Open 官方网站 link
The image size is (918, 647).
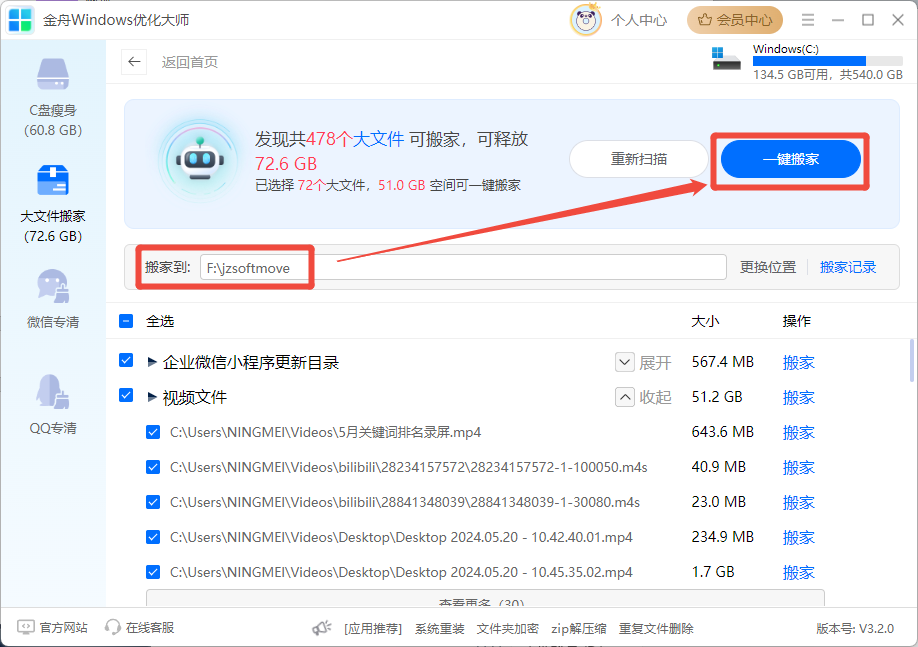(63, 628)
